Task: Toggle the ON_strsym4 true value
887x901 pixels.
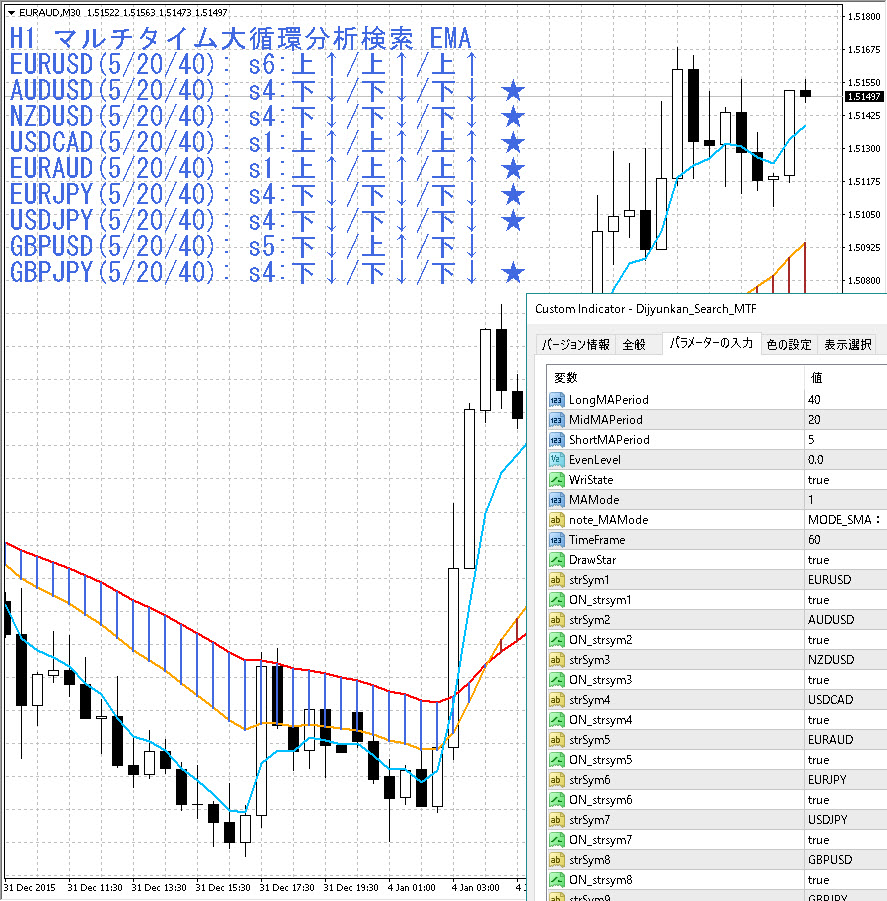Action: (x=818, y=720)
